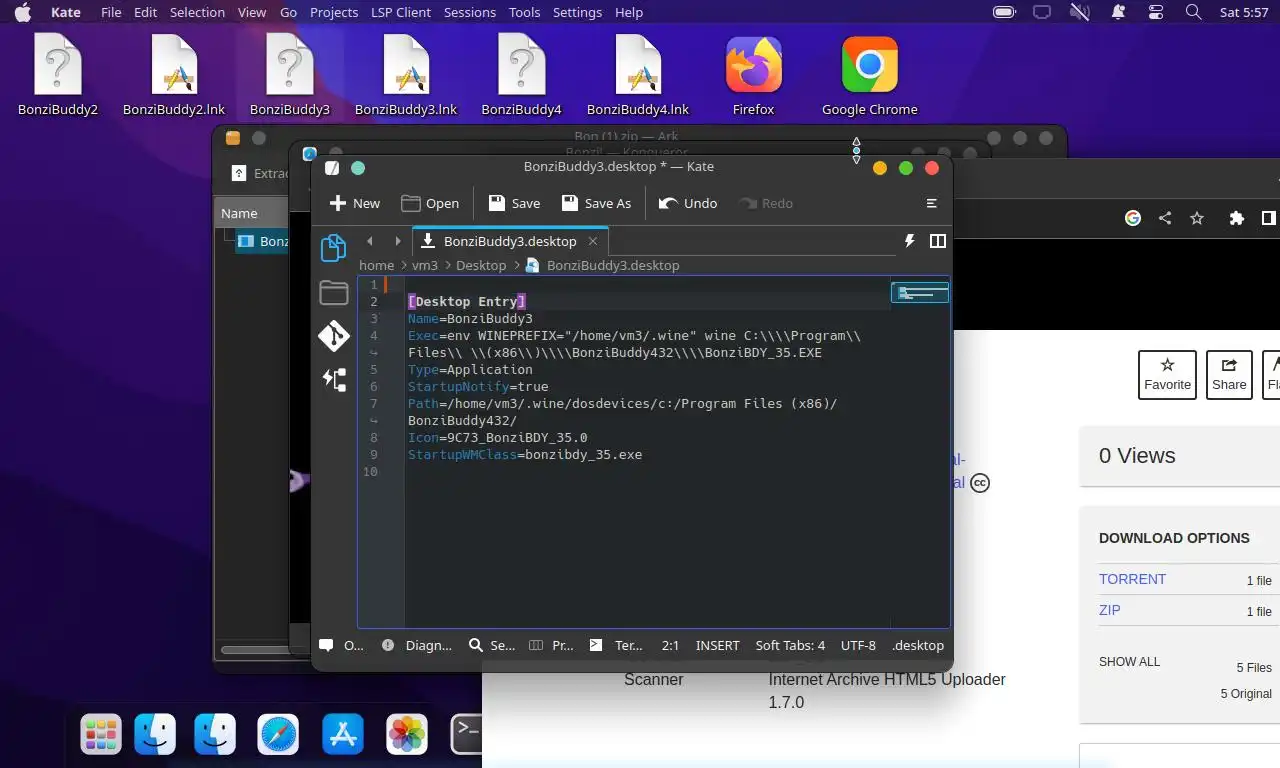
Task: Open the Filesystem Browser folder icon in Kate's sidebar
Action: click(333, 292)
